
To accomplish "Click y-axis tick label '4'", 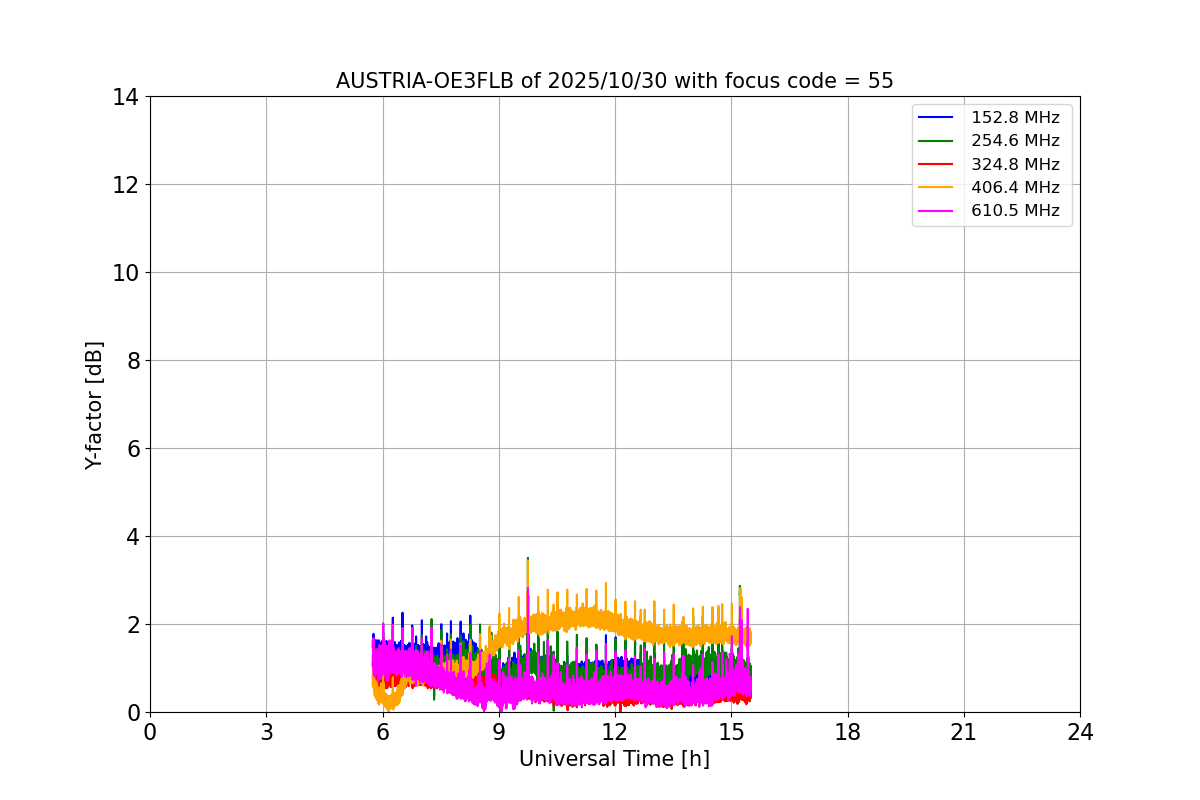I will click(x=132, y=537).
